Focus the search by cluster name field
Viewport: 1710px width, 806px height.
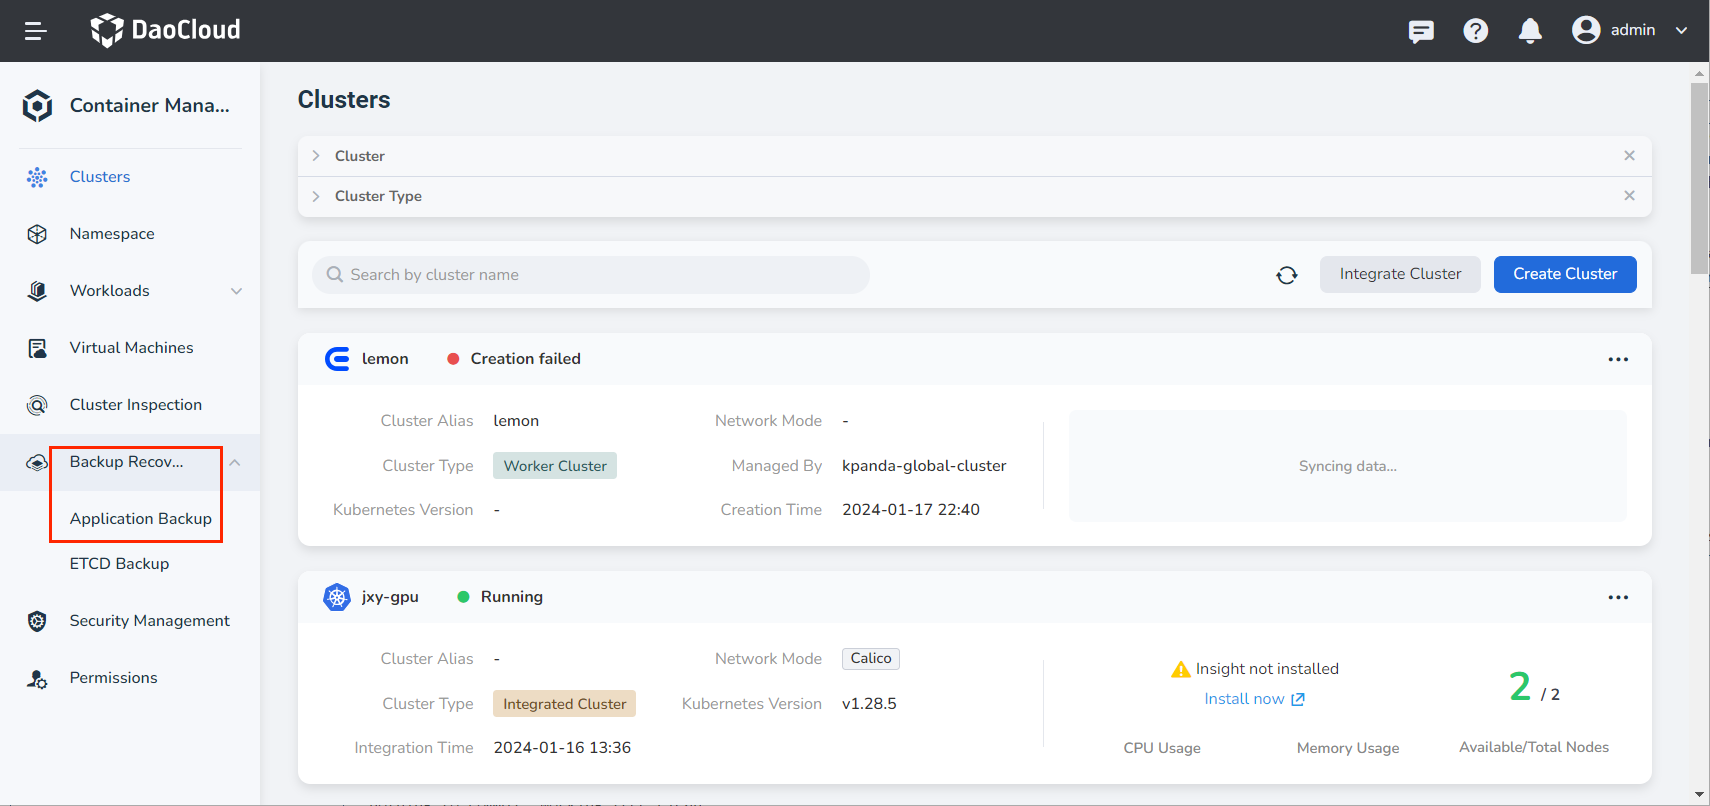(x=600, y=275)
